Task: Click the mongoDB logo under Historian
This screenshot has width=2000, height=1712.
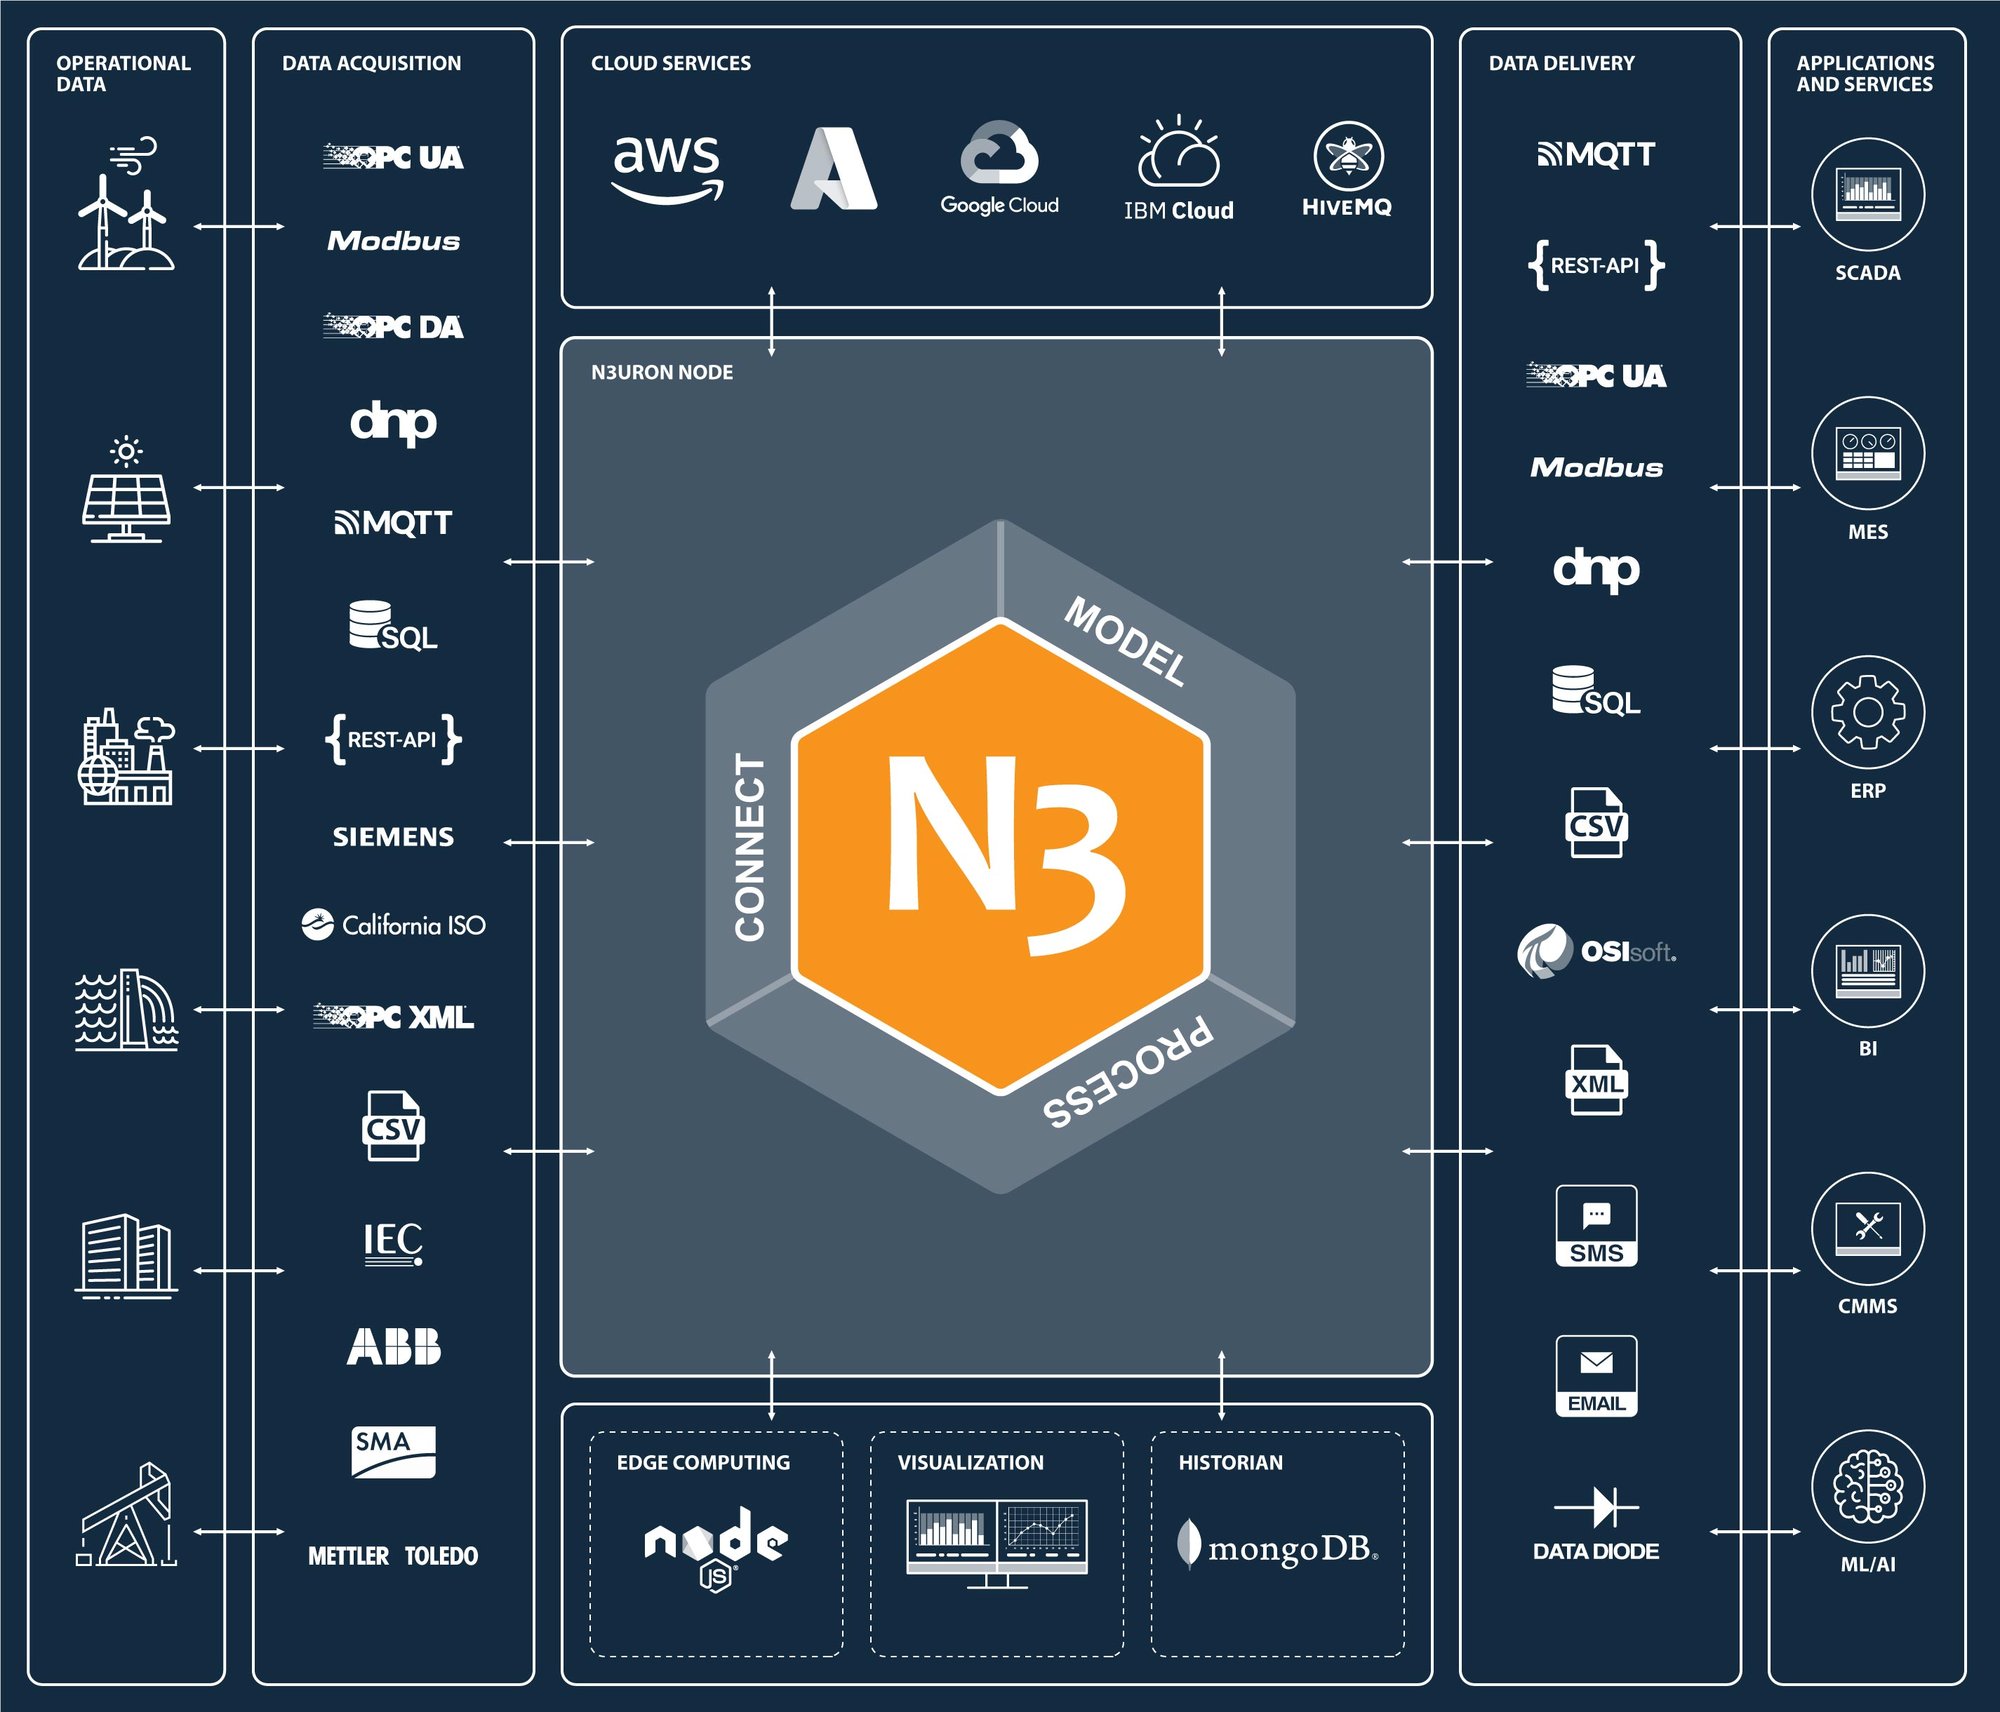Action: click(x=1278, y=1546)
